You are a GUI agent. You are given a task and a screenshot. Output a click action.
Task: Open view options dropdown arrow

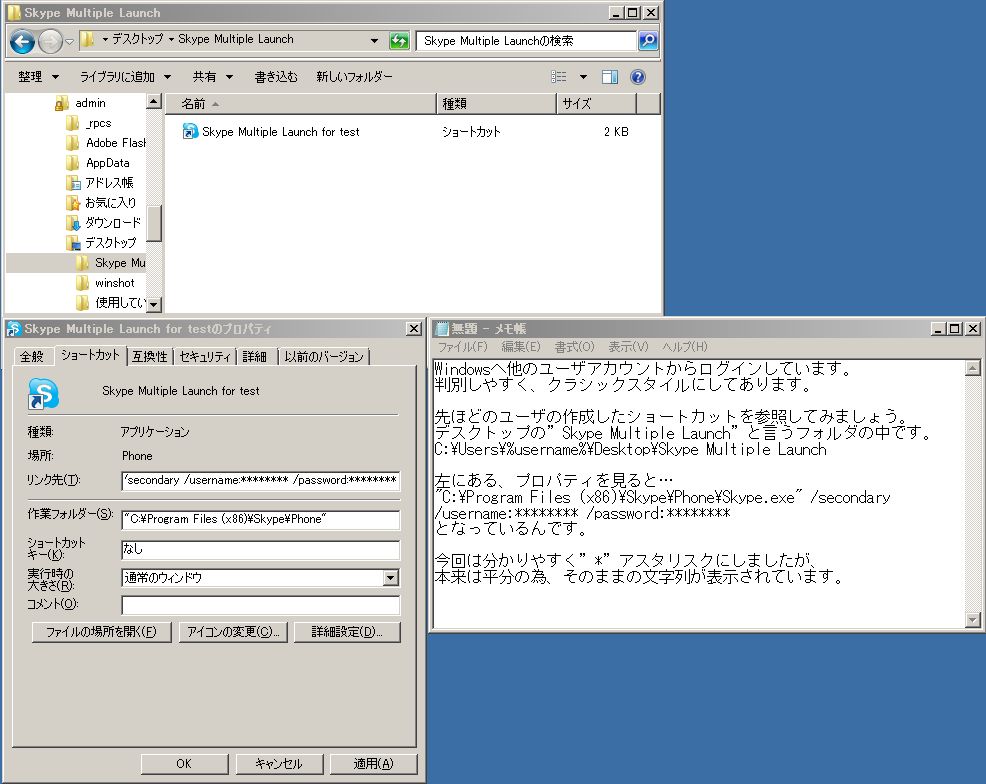[x=584, y=77]
